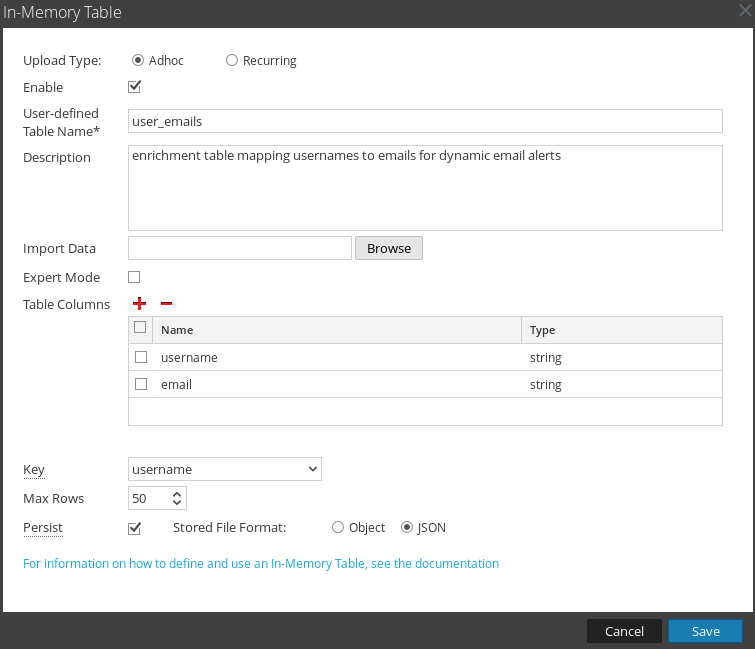Check the select-all columns header checkbox

click(x=140, y=328)
